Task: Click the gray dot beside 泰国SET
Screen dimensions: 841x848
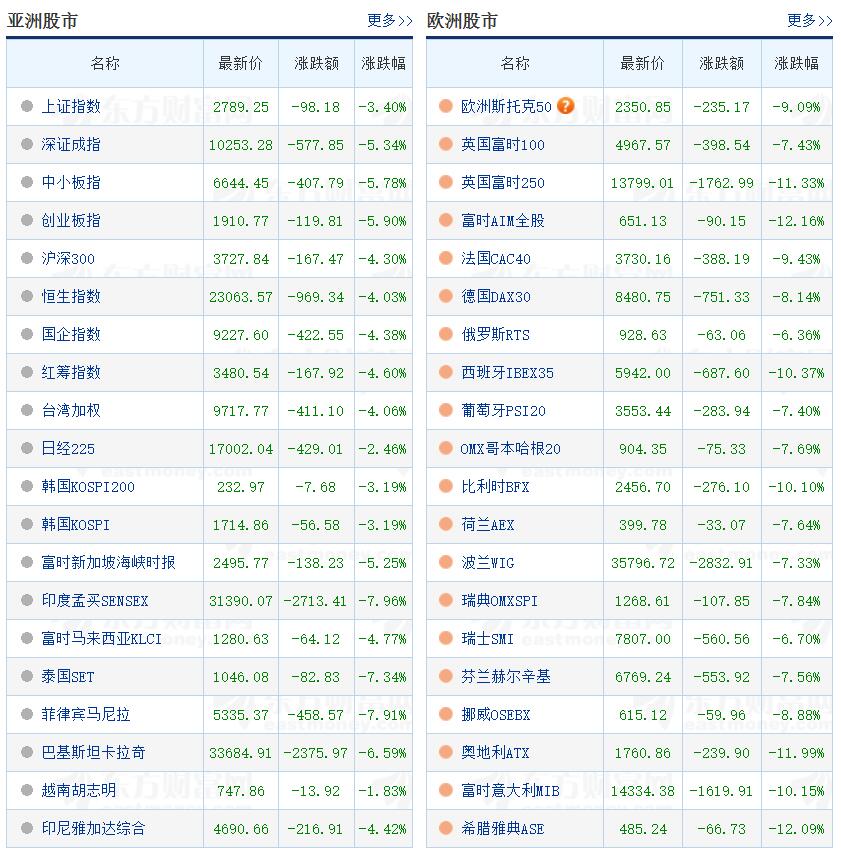Action: (x=27, y=676)
